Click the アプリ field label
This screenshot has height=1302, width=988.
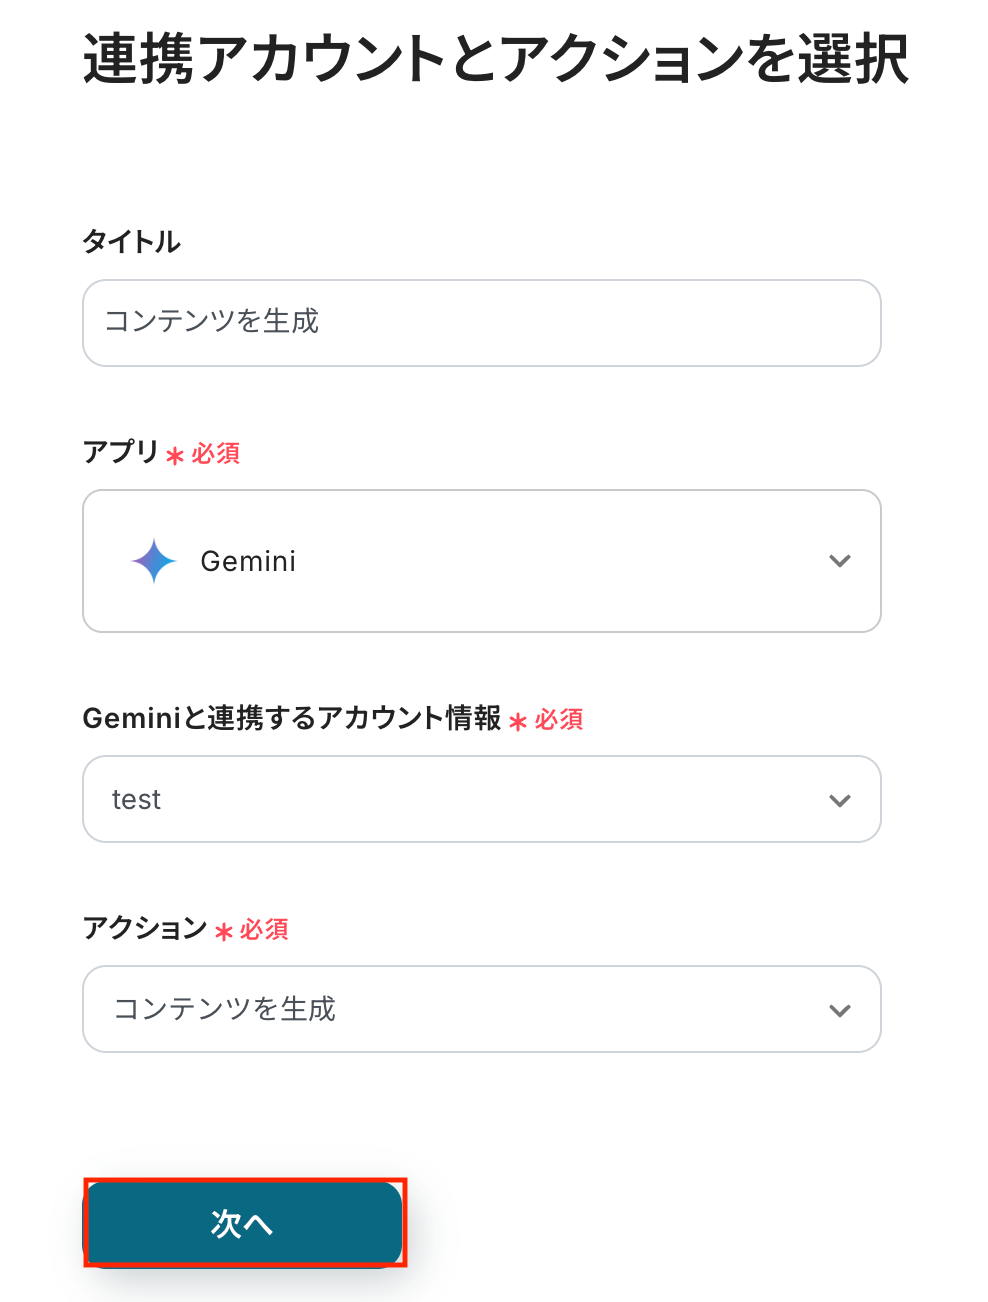[121, 452]
